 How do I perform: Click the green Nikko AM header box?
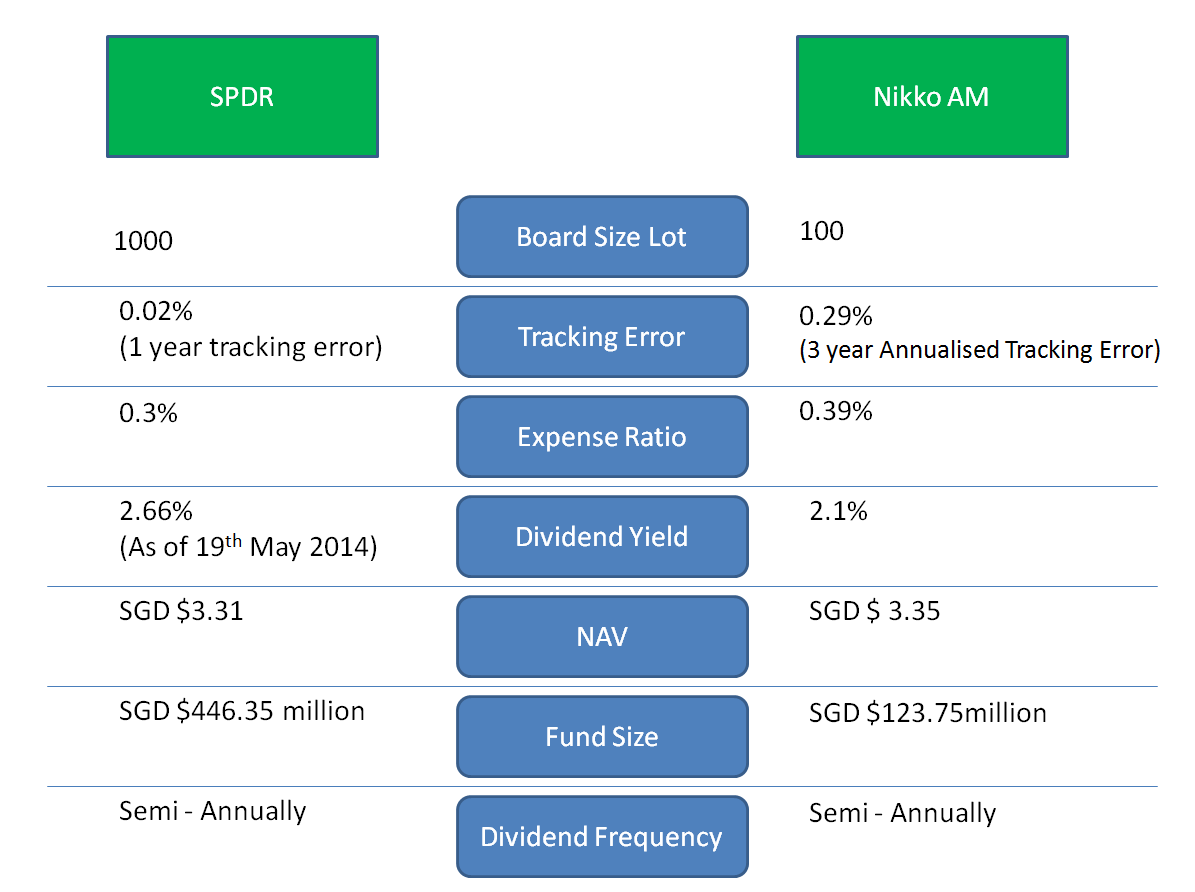pos(932,97)
